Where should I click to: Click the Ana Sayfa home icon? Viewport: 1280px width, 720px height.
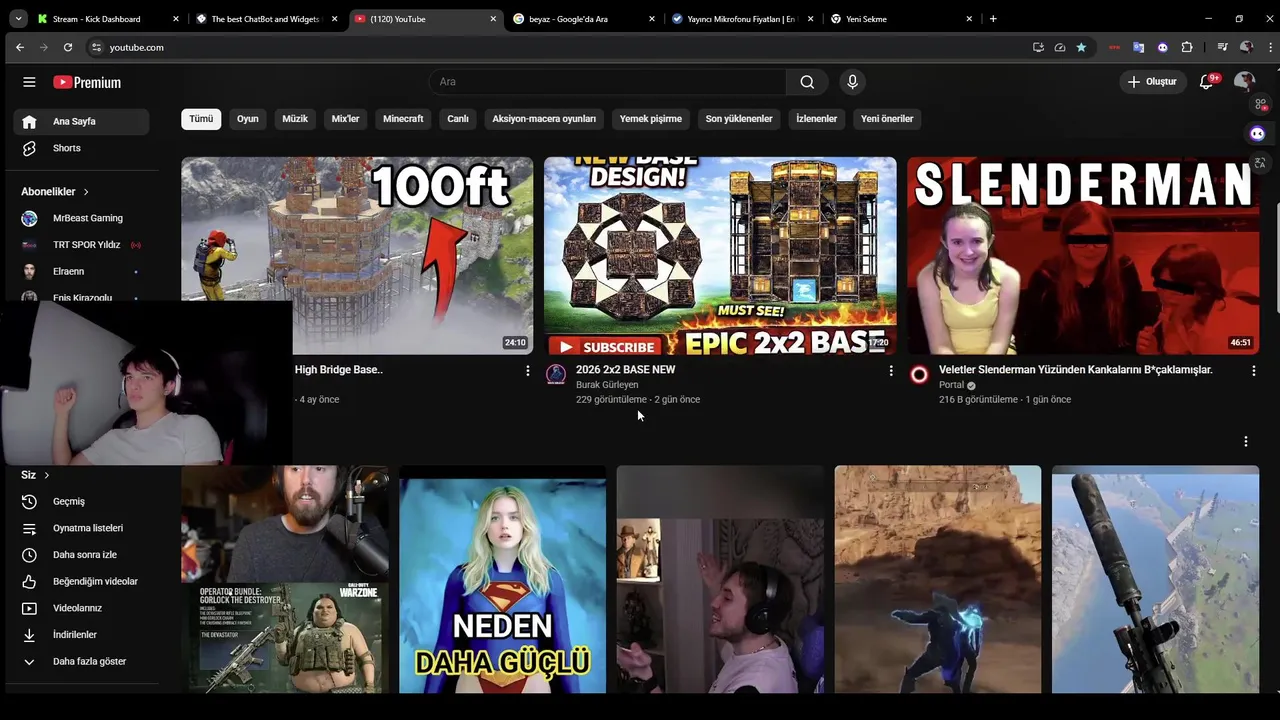coord(29,121)
